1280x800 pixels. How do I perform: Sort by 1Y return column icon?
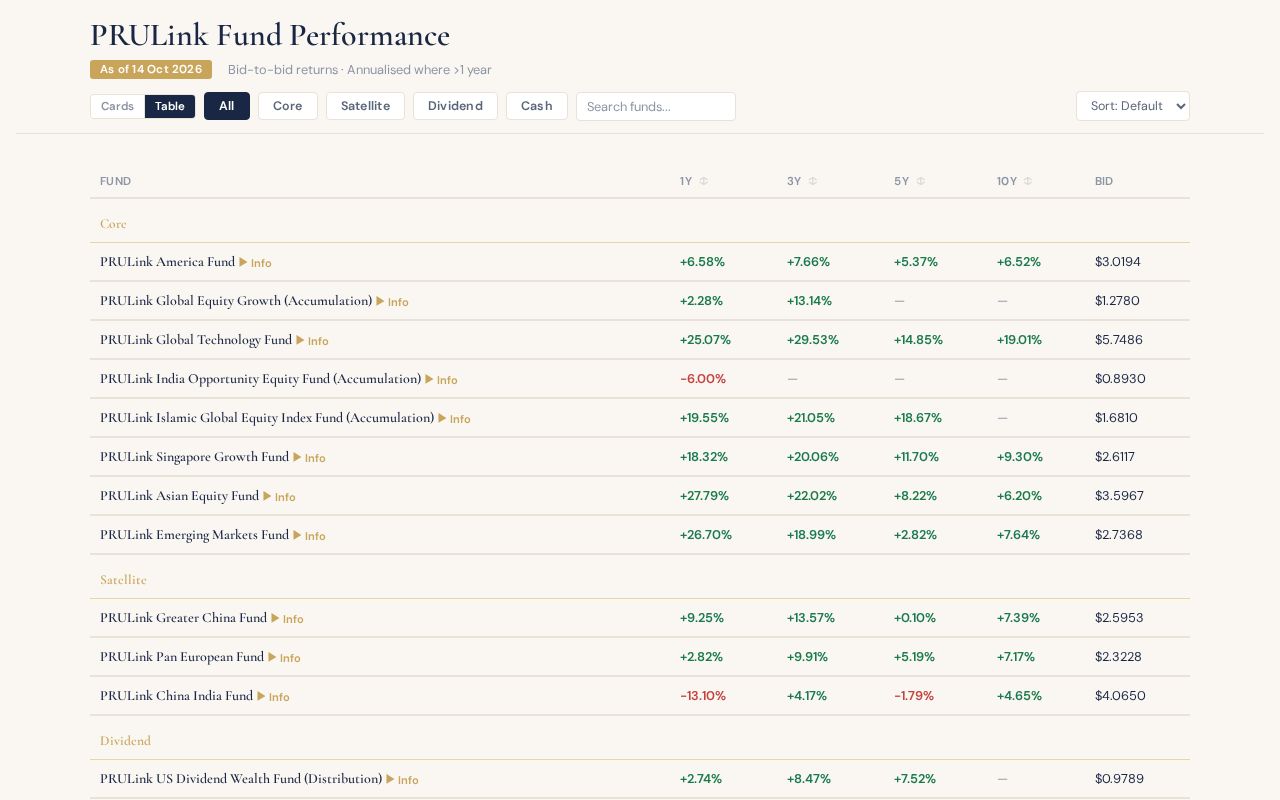click(x=703, y=181)
